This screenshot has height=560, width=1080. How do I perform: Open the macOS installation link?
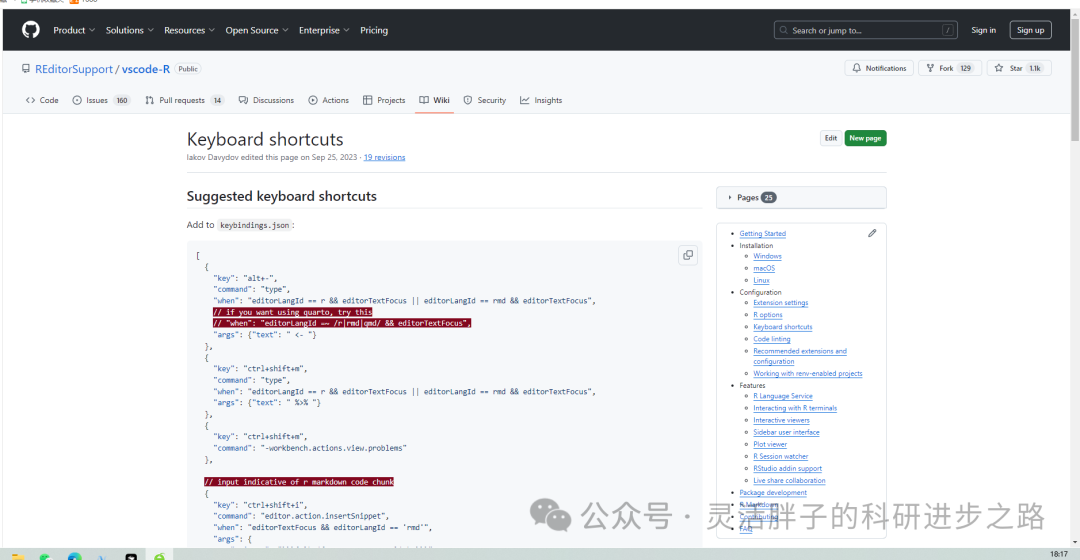pos(764,269)
